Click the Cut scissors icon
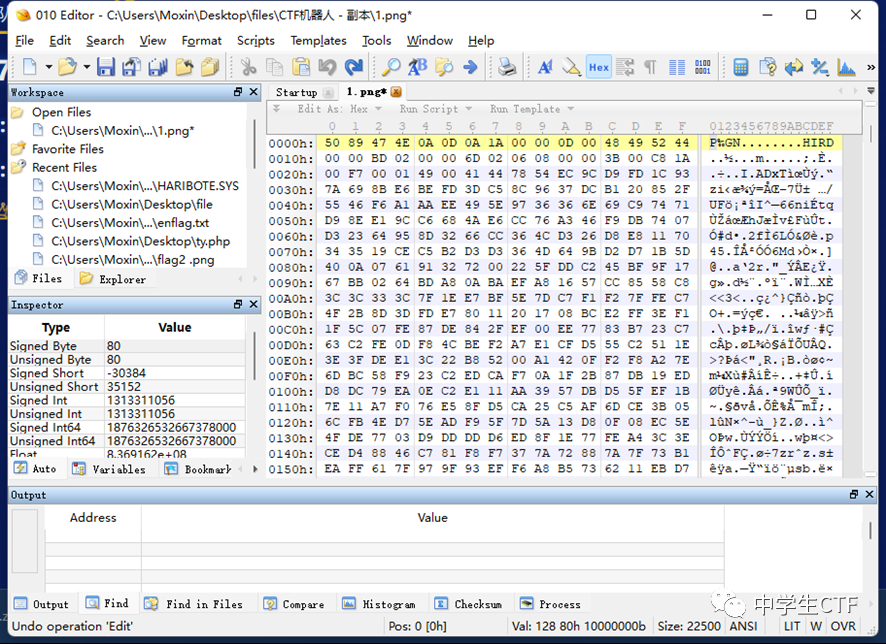 248,67
